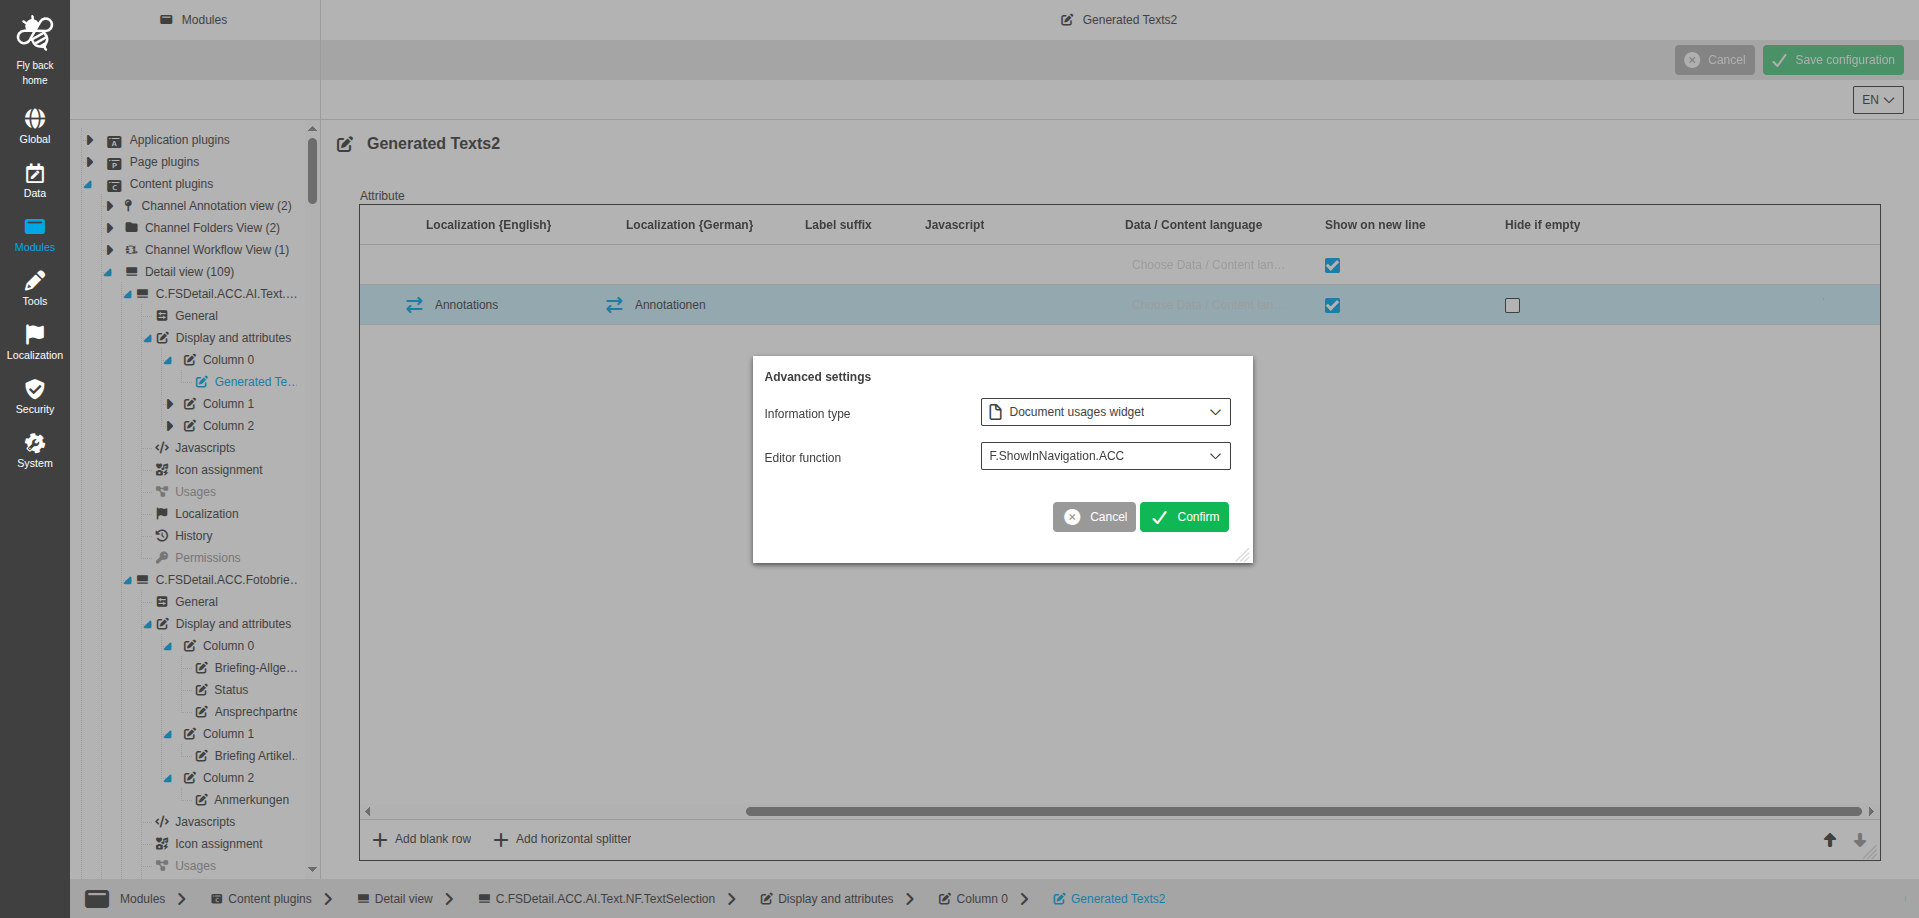Screen dimensions: 1919x918
Task: Click Add blank row
Action: pos(422,840)
